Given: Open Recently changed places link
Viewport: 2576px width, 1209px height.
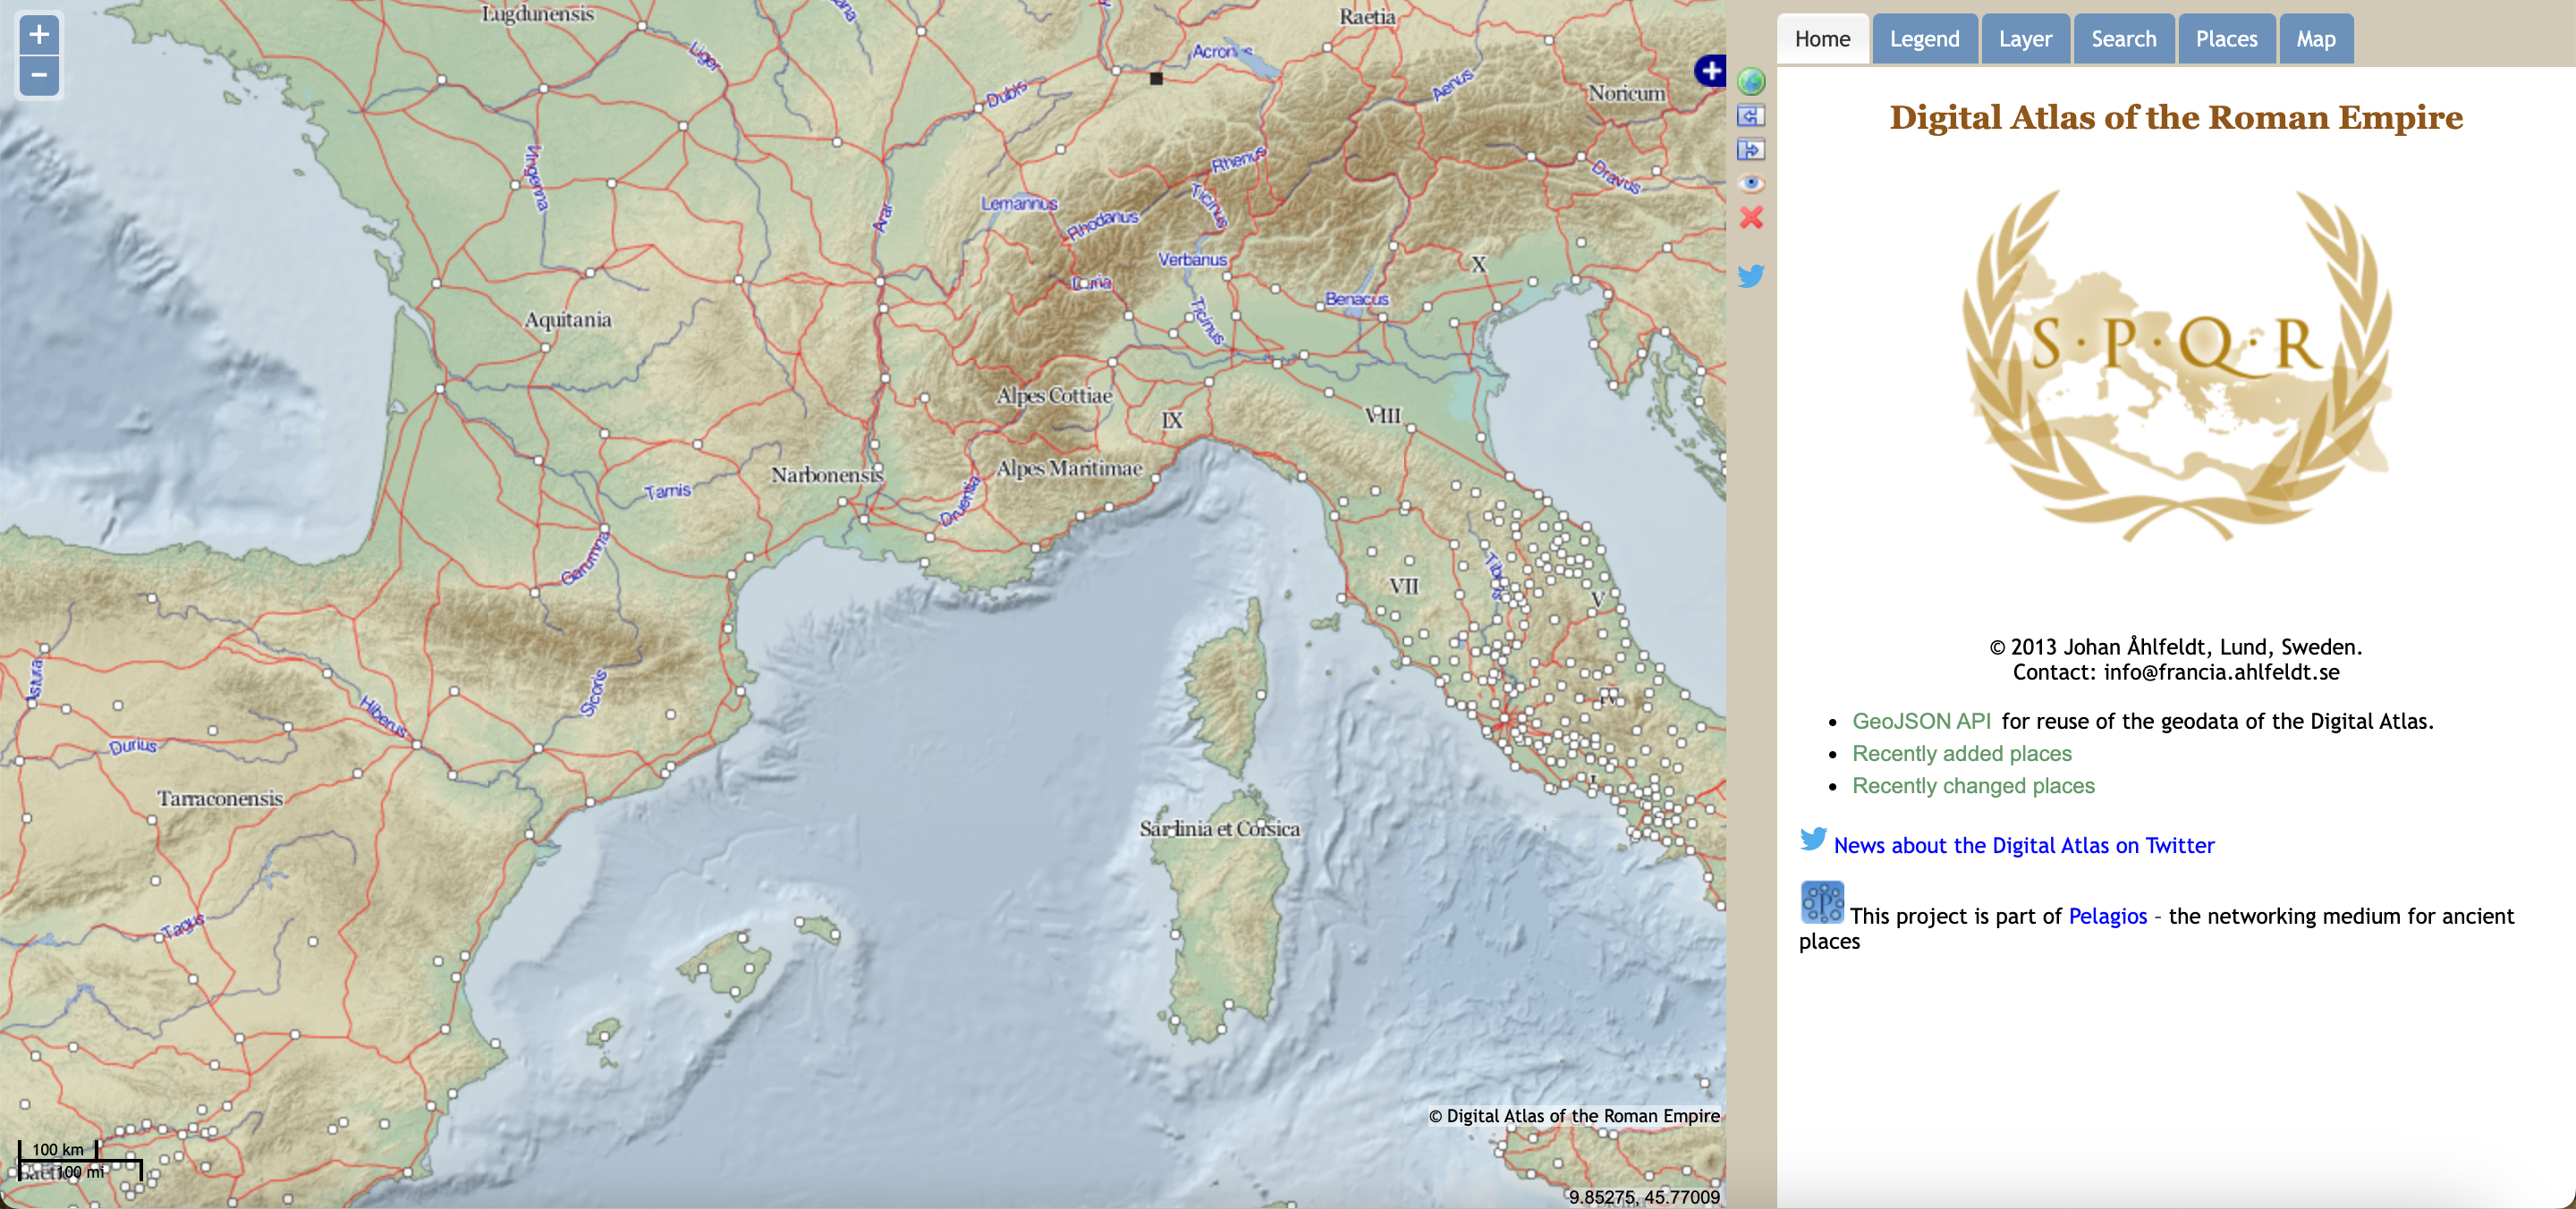Looking at the screenshot, I should [x=1972, y=786].
